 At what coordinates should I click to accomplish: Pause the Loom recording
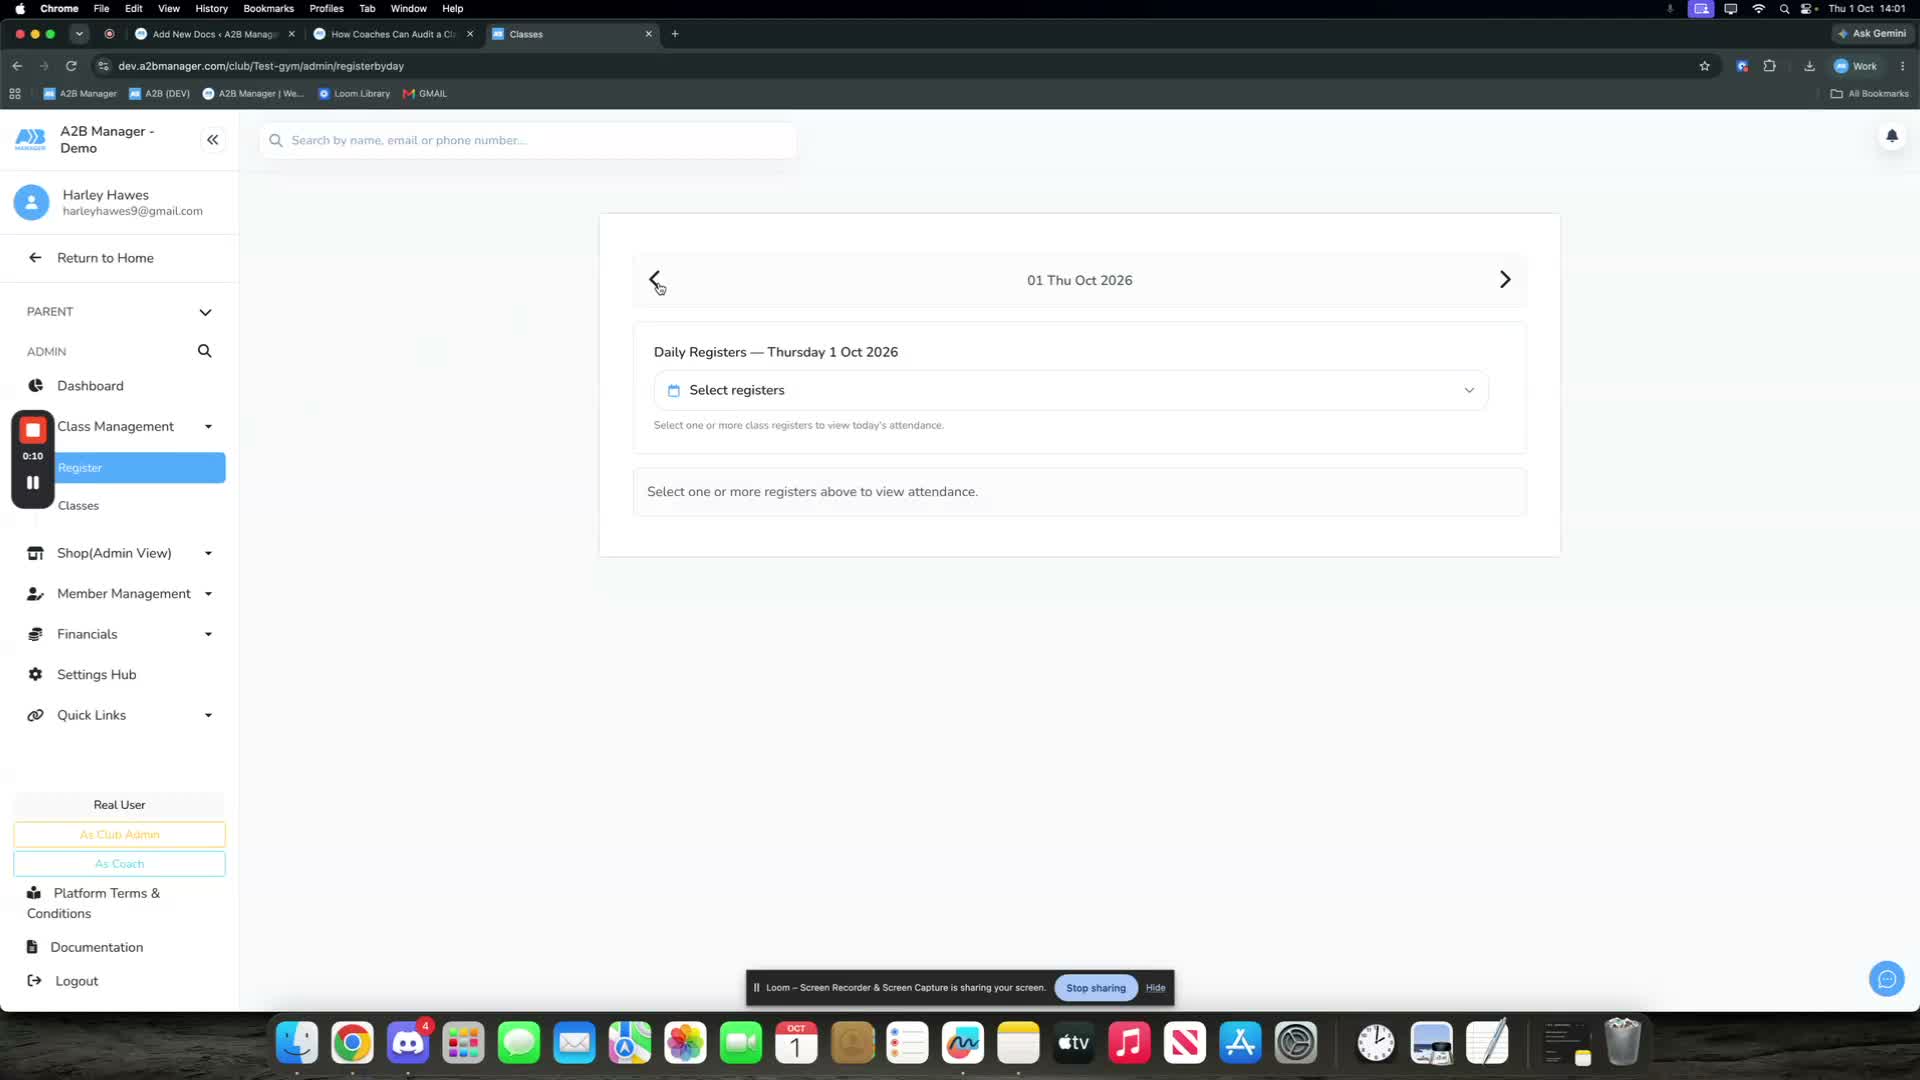(33, 483)
